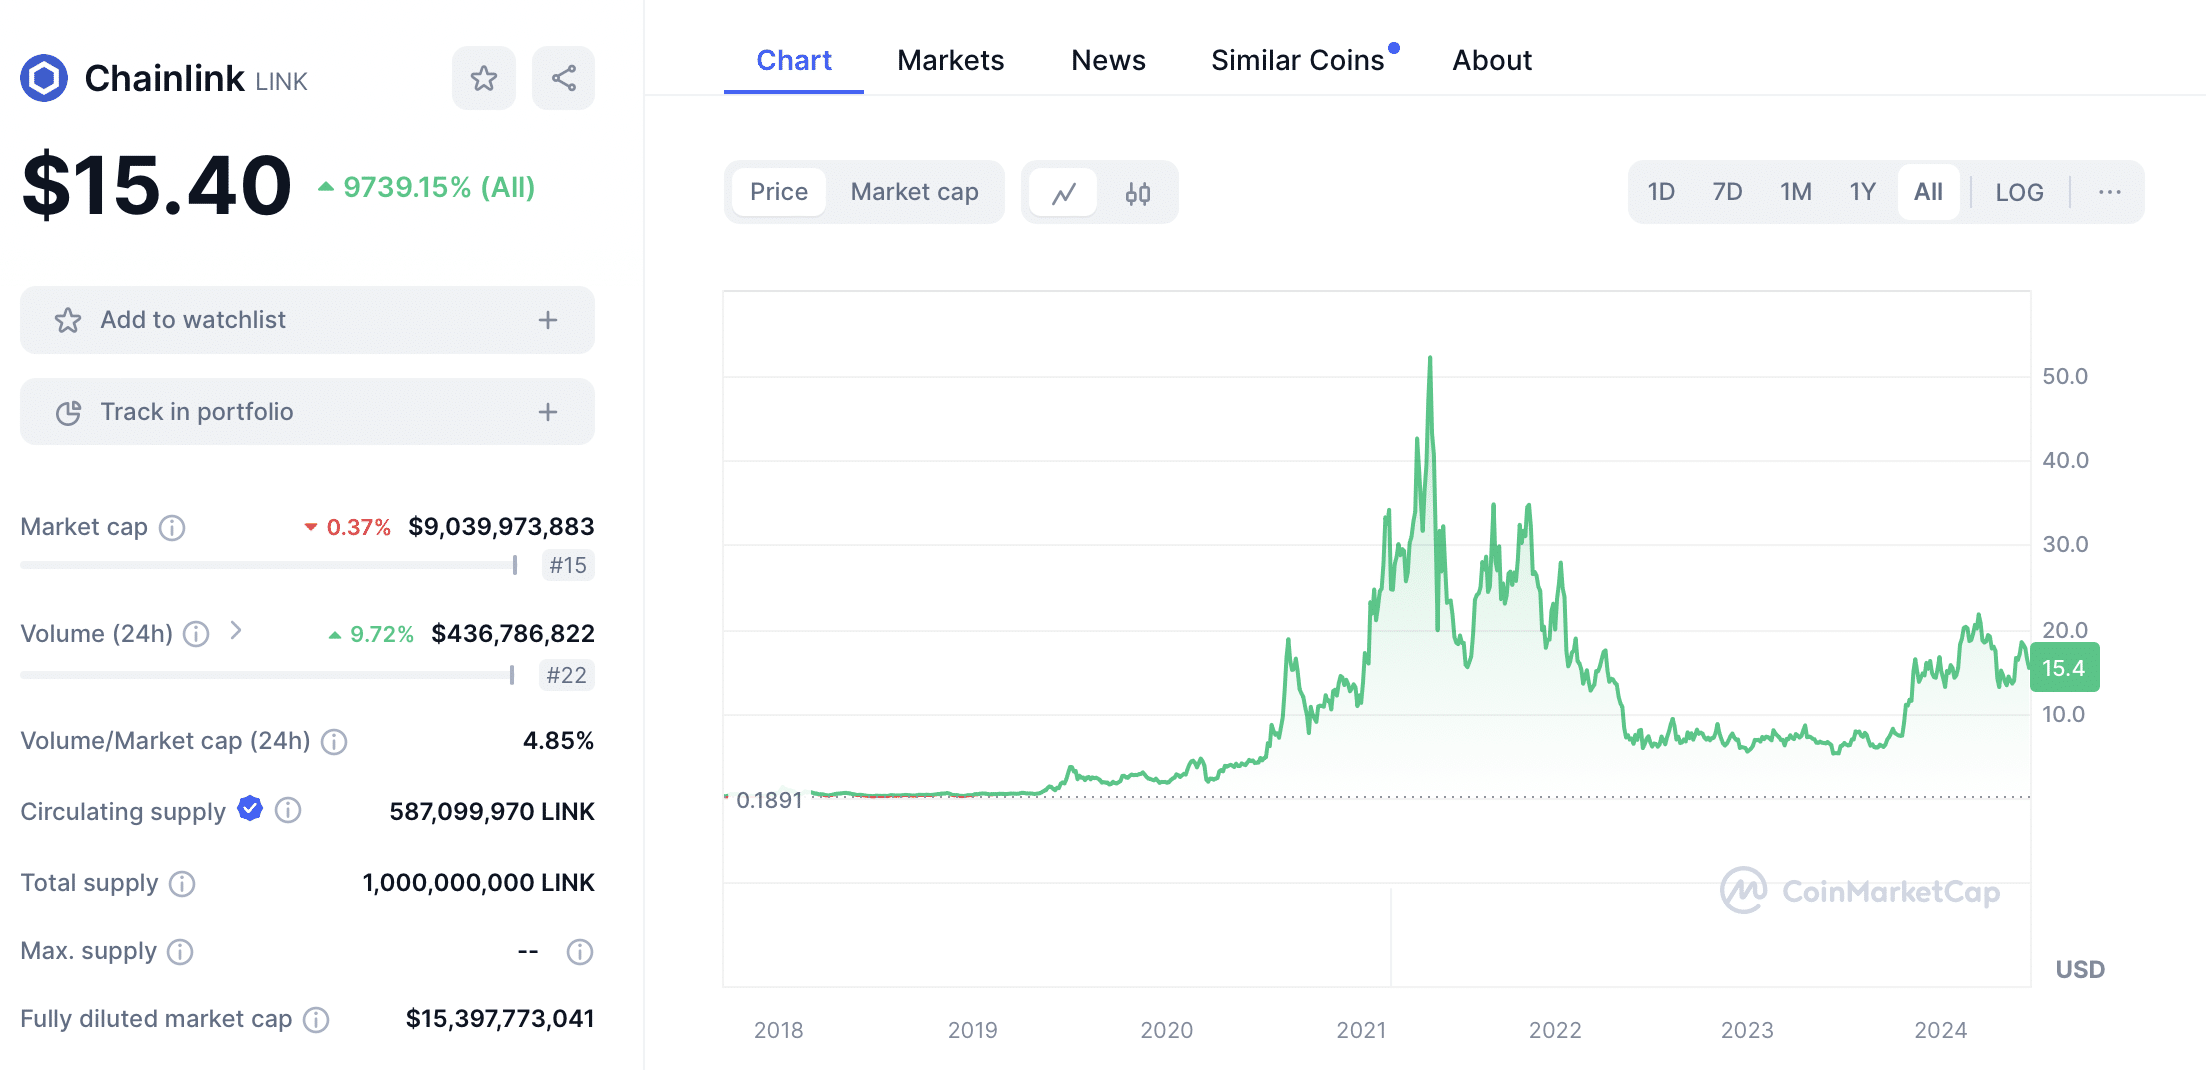Click the Track in portfolio button

click(x=307, y=412)
